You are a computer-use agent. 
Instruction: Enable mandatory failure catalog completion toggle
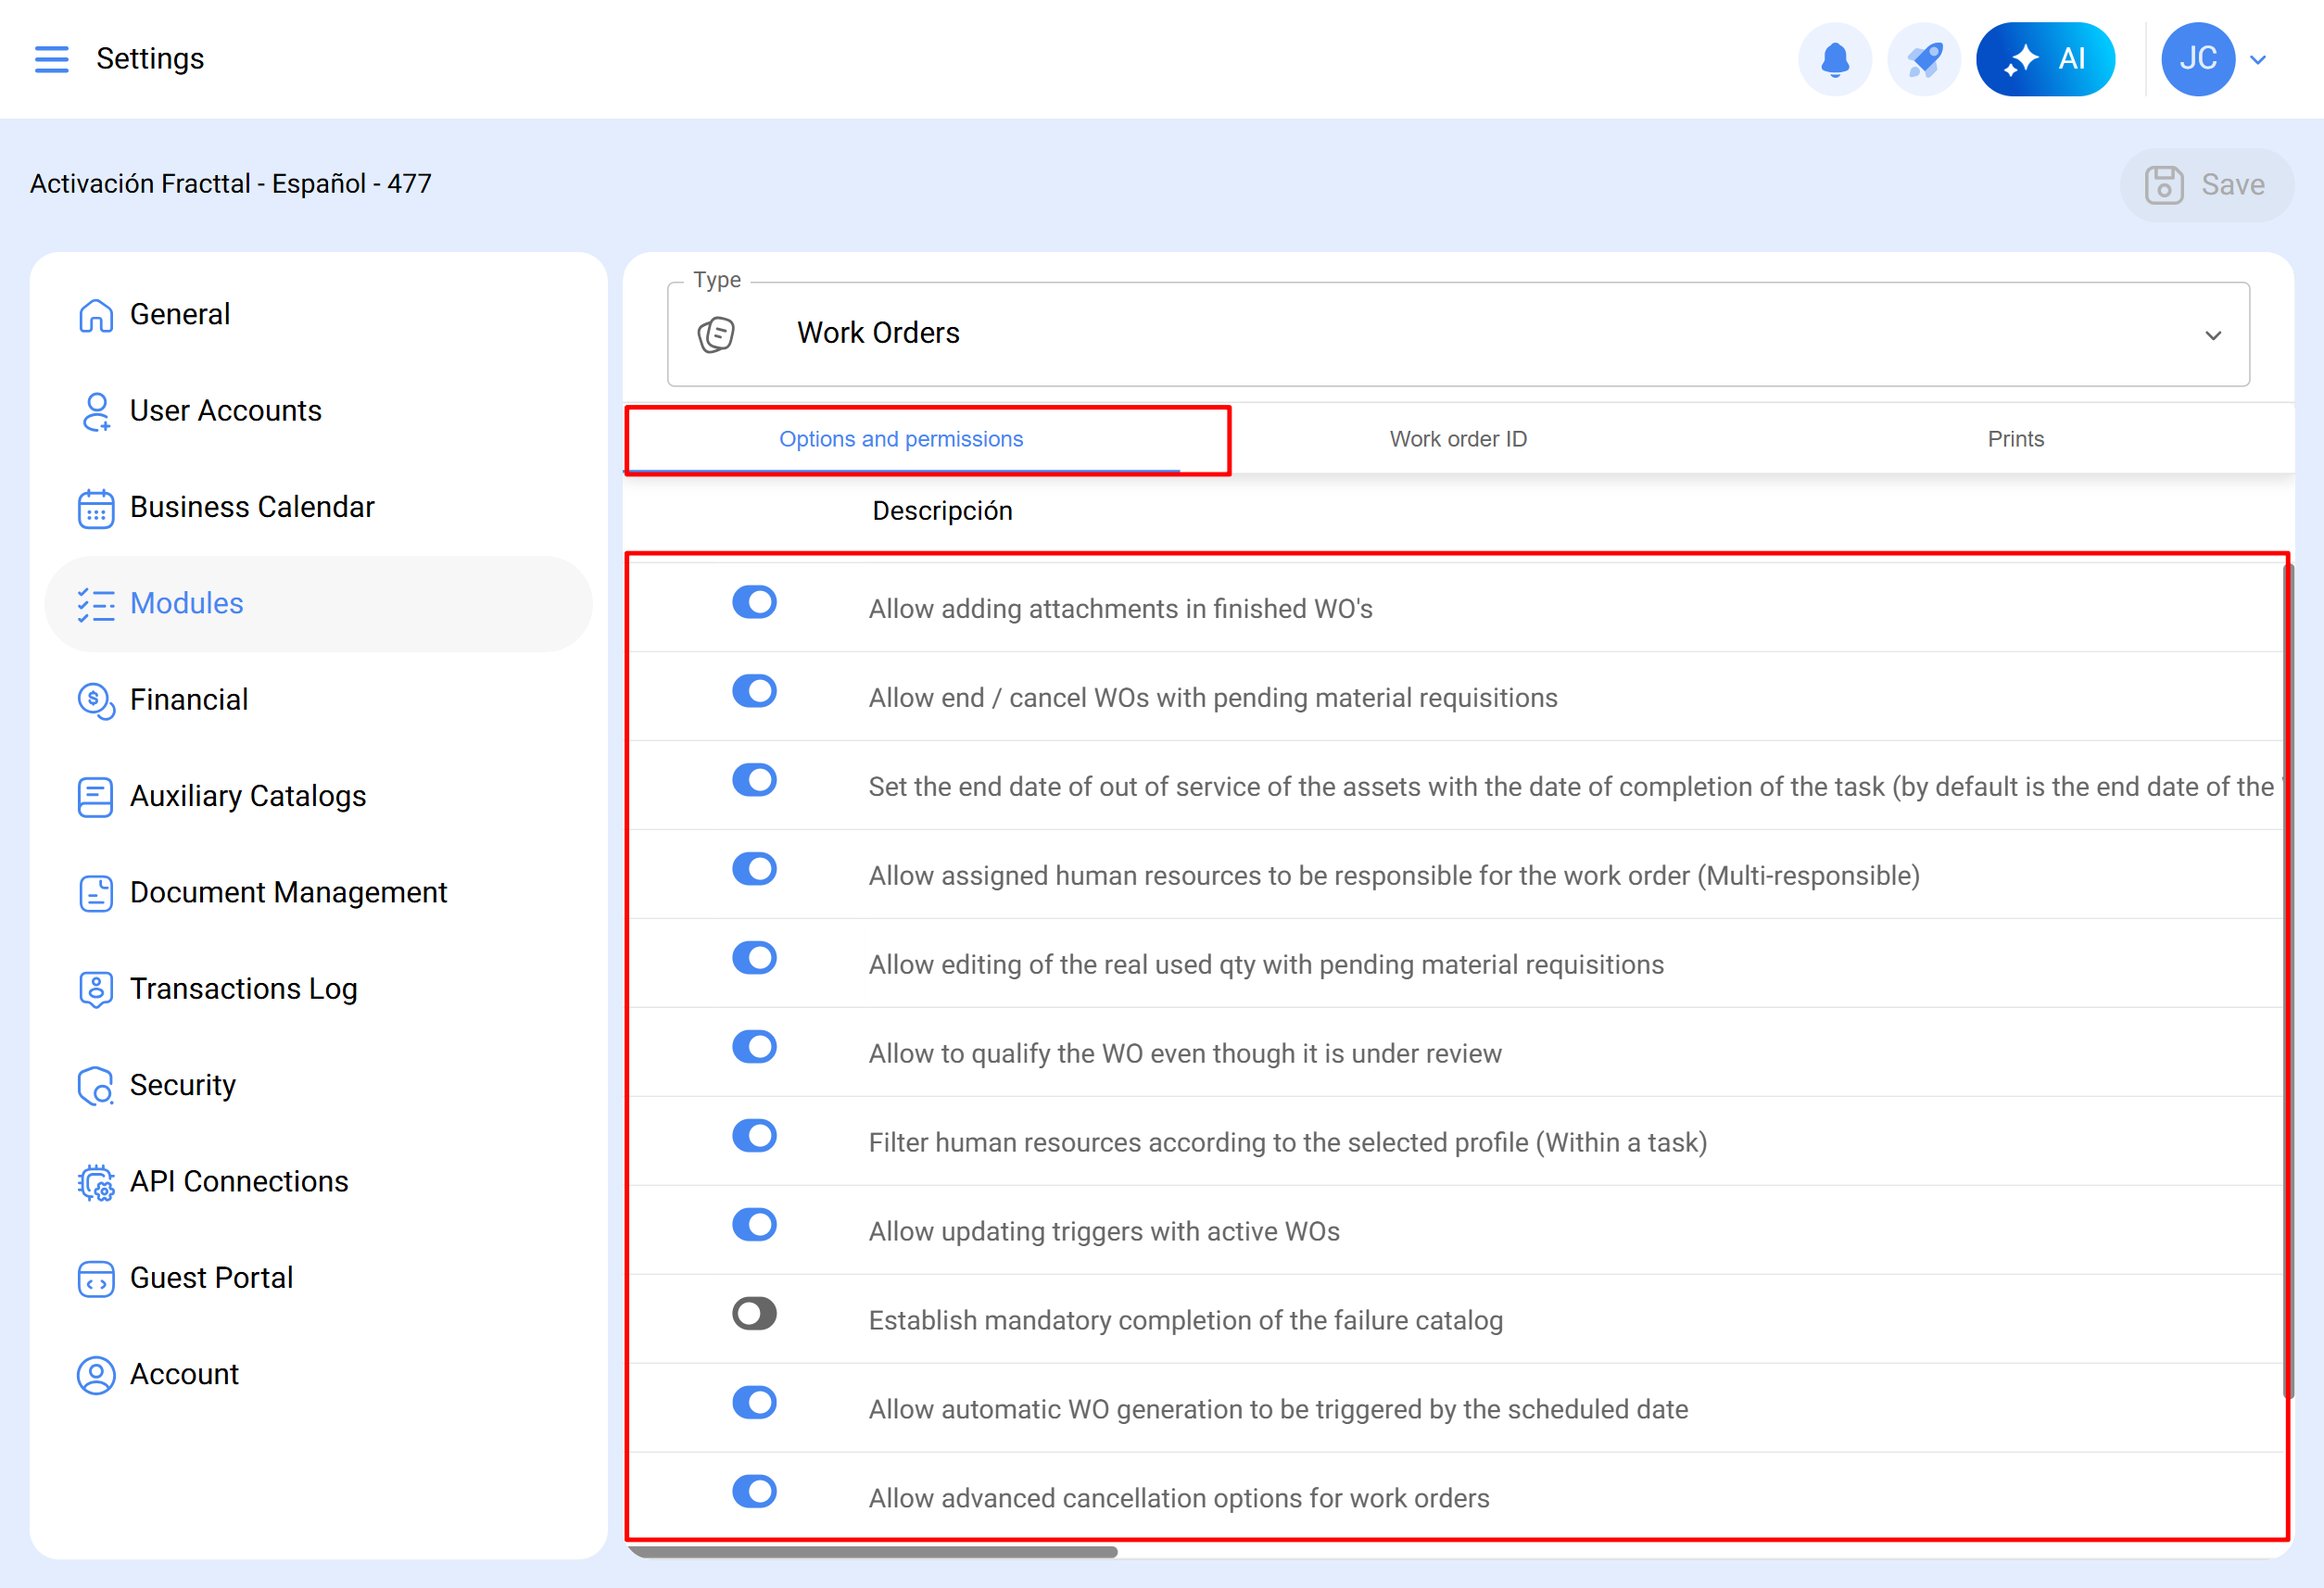[754, 1314]
